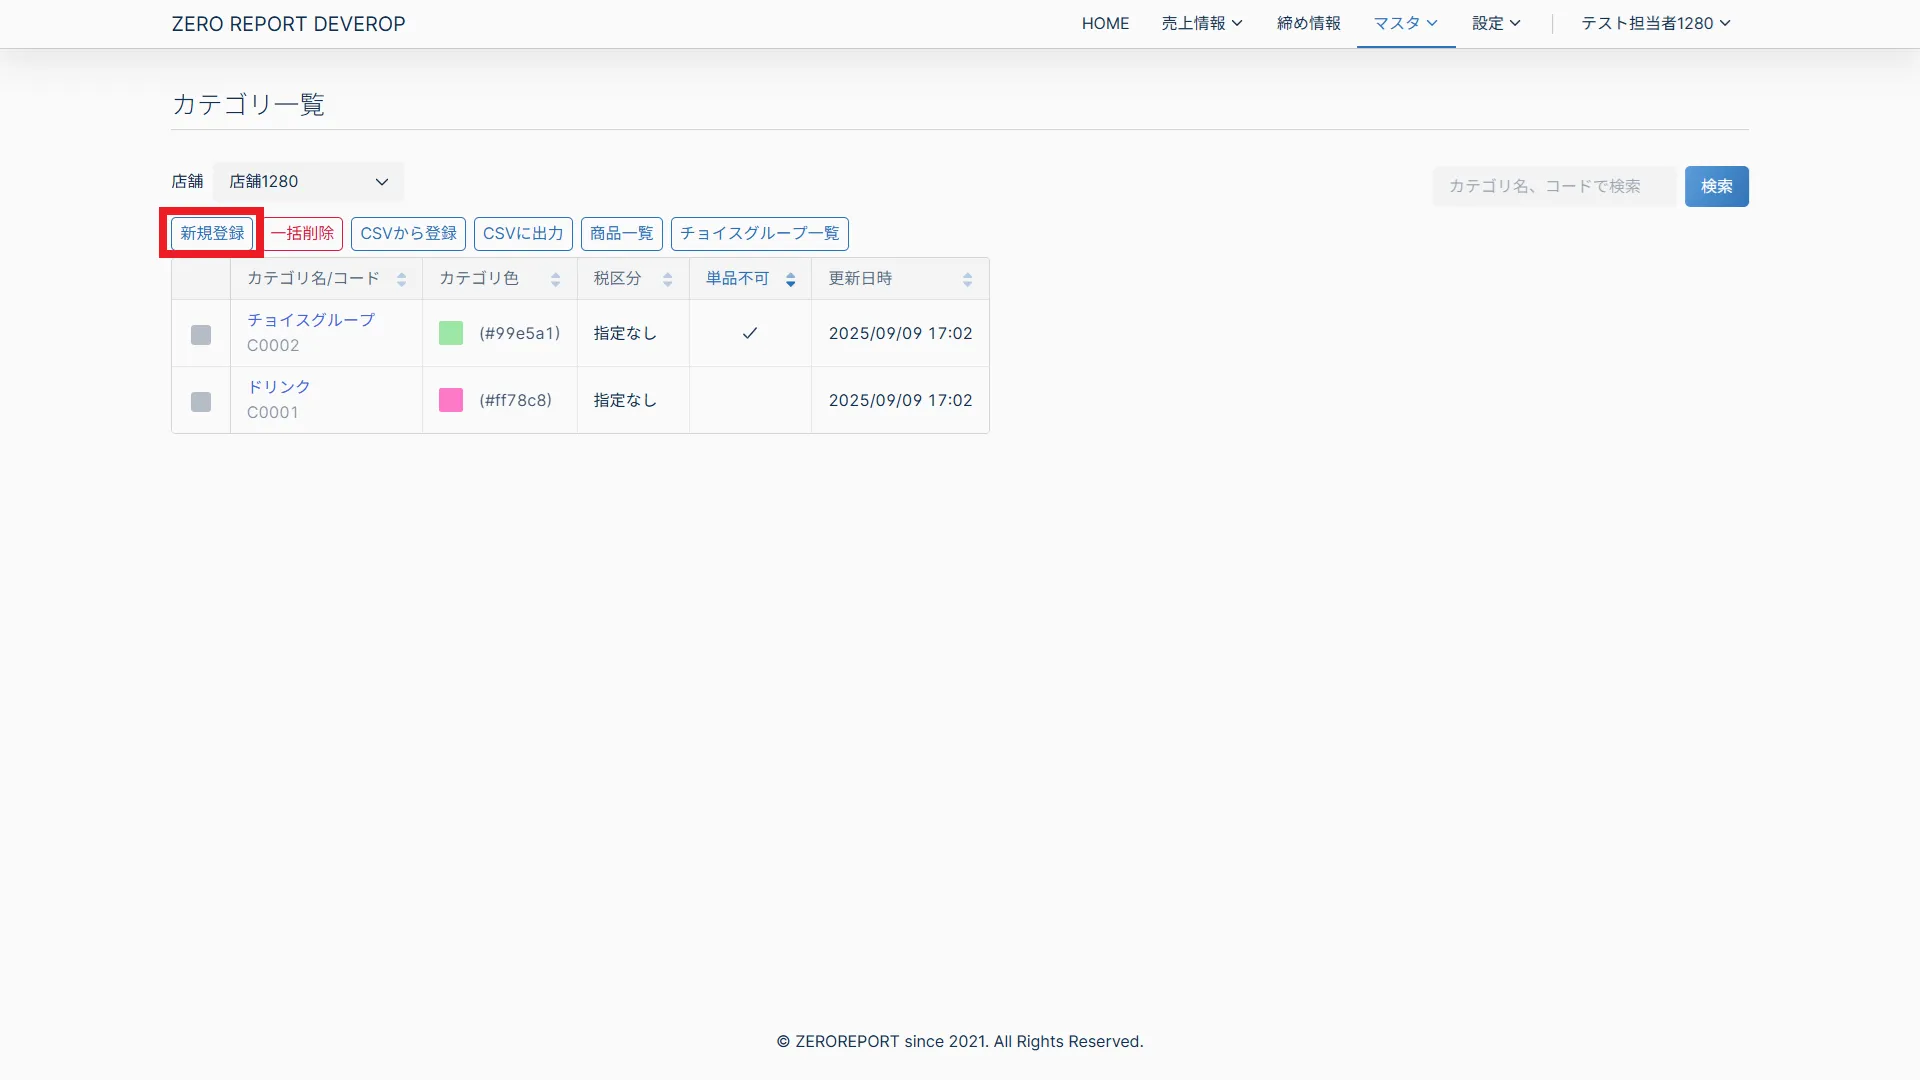Expand the 設定 menu
The height and width of the screenshot is (1080, 1920).
pyautogui.click(x=1495, y=23)
